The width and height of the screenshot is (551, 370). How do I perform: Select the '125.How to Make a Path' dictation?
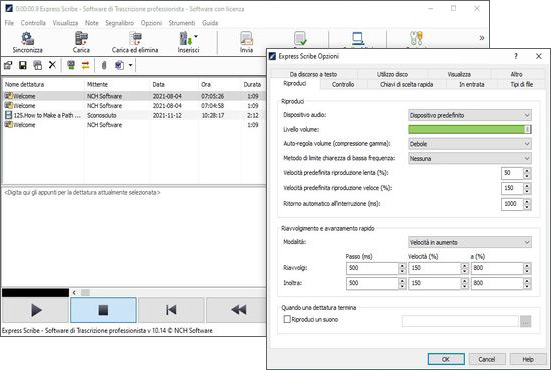[x=134, y=115]
